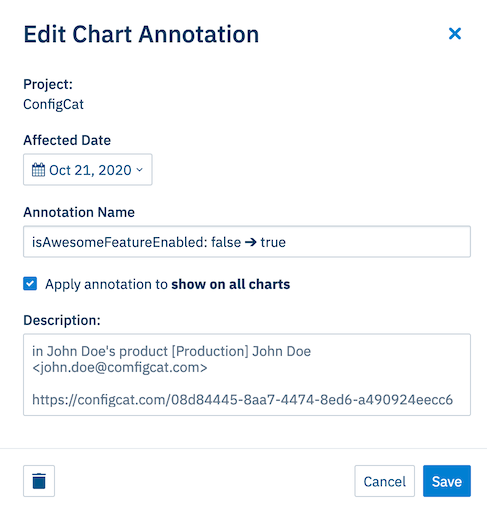Screen dimensions: 487x509
Task: Uncheck the show on all charts checkbox
Action: (30, 284)
